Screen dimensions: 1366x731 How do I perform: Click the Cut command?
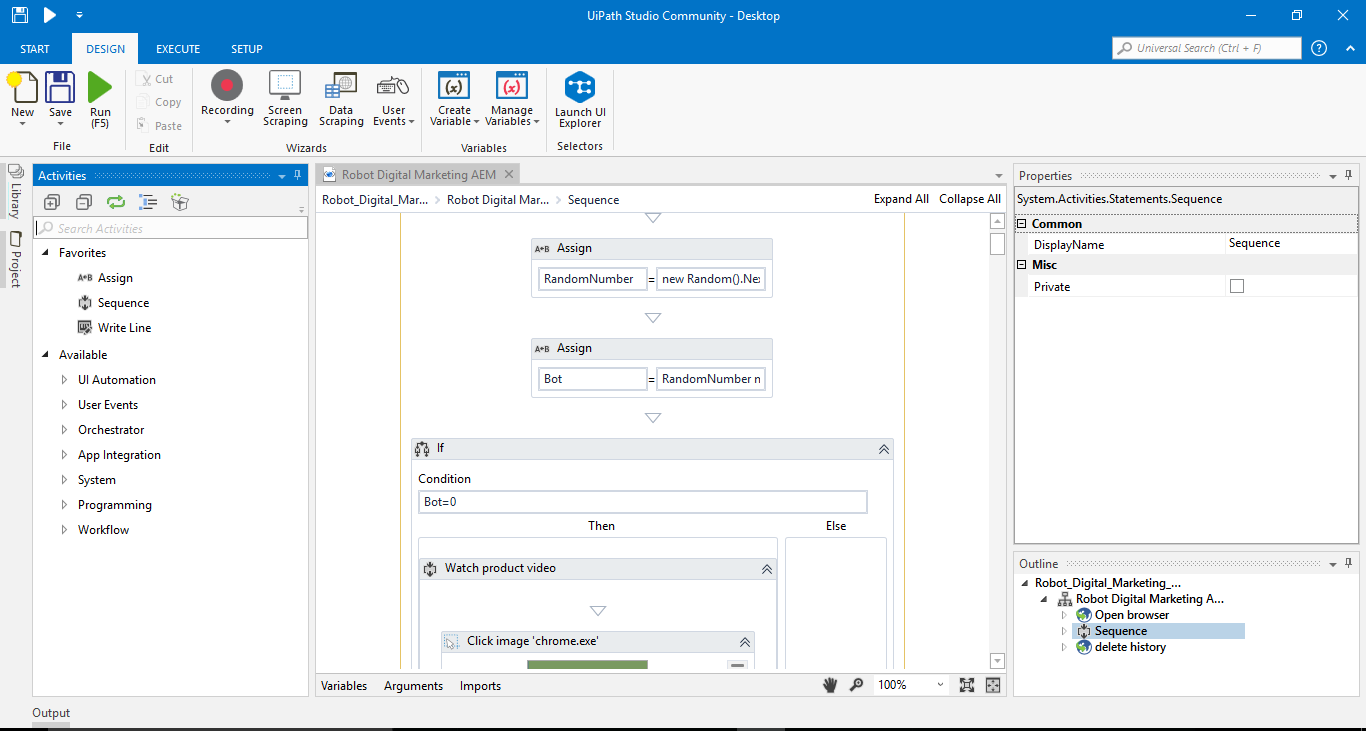156,79
